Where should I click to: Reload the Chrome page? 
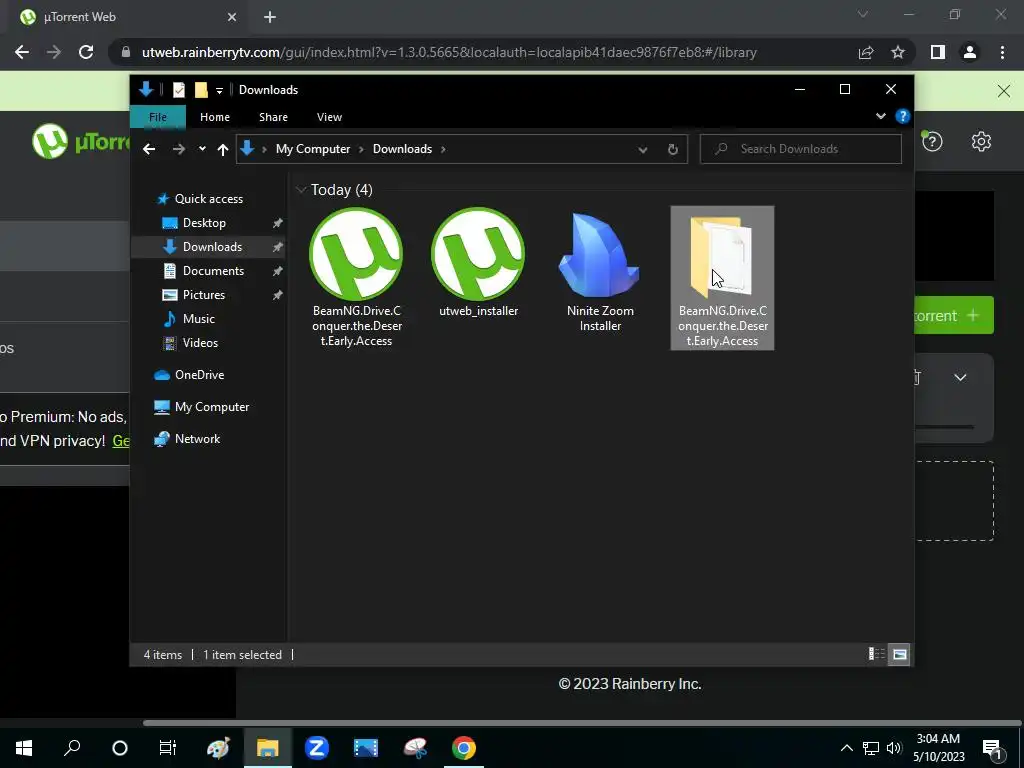(x=86, y=52)
